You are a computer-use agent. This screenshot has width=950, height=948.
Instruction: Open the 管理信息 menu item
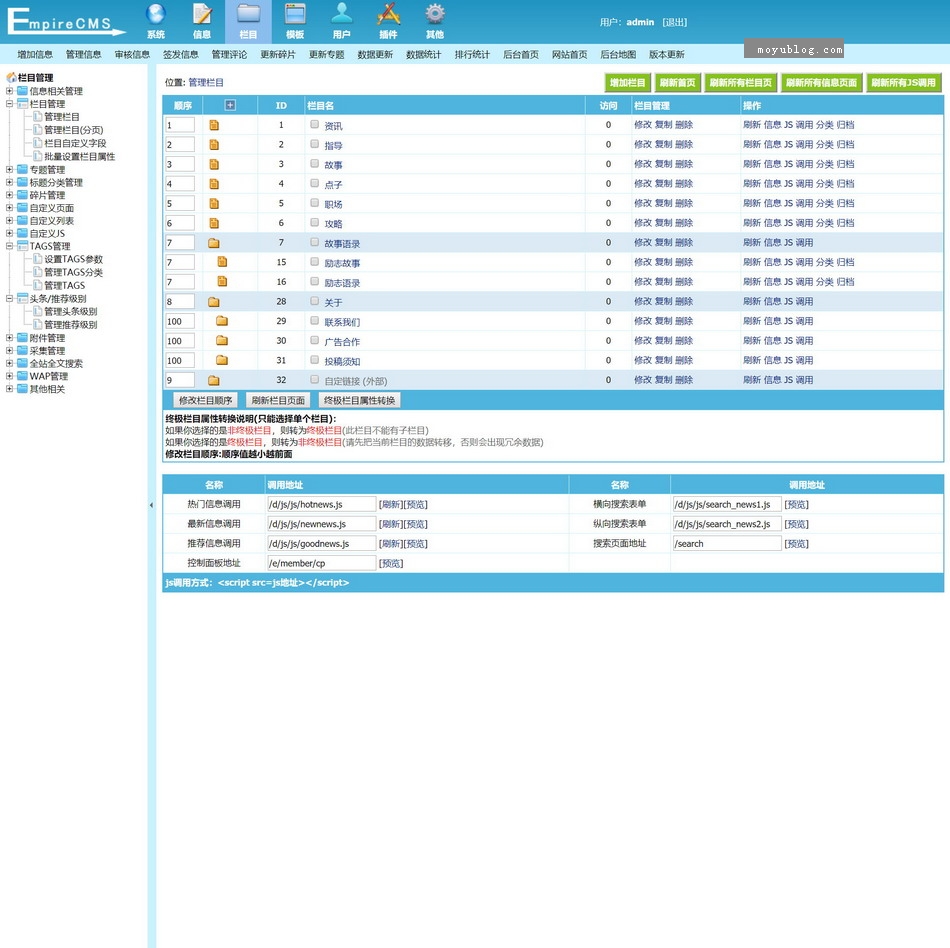click(84, 55)
